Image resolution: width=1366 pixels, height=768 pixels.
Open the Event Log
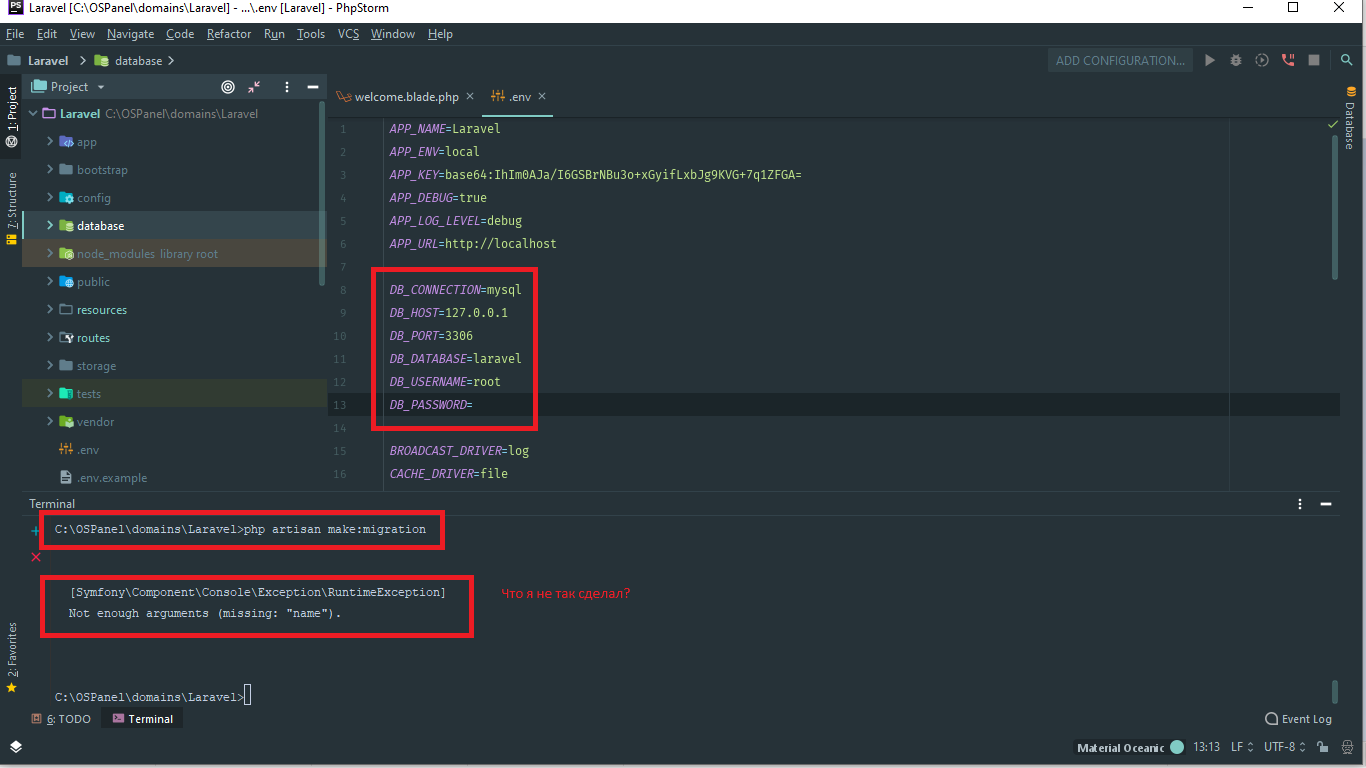tap(1299, 719)
